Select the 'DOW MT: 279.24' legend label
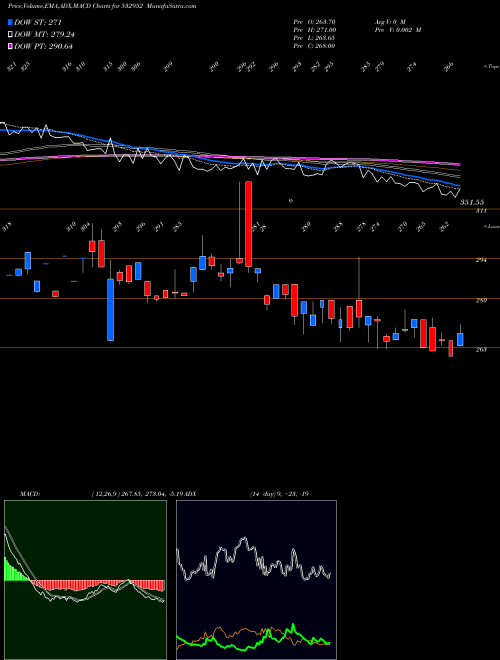The width and height of the screenshot is (500, 660). click(45, 34)
